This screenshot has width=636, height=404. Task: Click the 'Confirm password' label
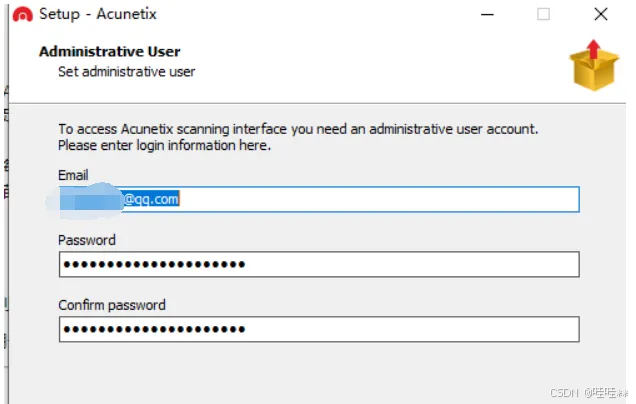pyautogui.click(x=112, y=305)
